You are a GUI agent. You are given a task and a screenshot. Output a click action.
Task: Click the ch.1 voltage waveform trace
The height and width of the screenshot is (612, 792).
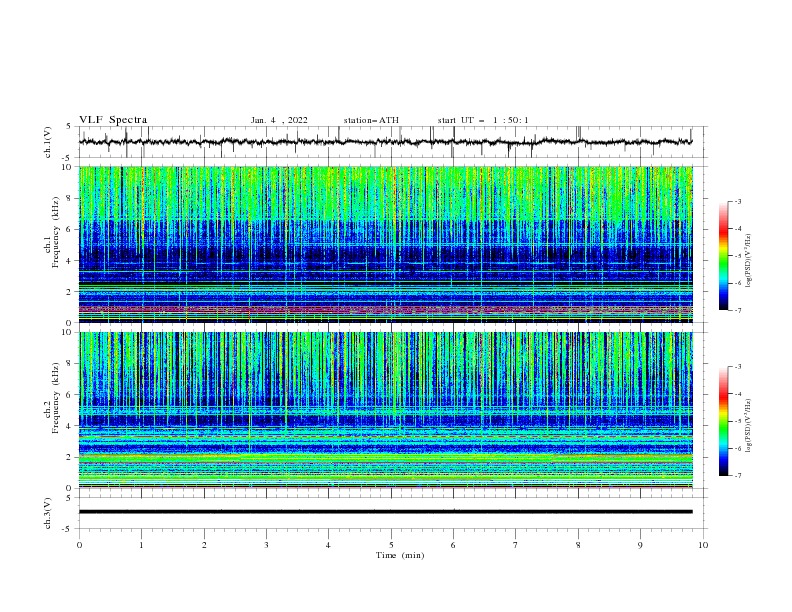tap(385, 142)
